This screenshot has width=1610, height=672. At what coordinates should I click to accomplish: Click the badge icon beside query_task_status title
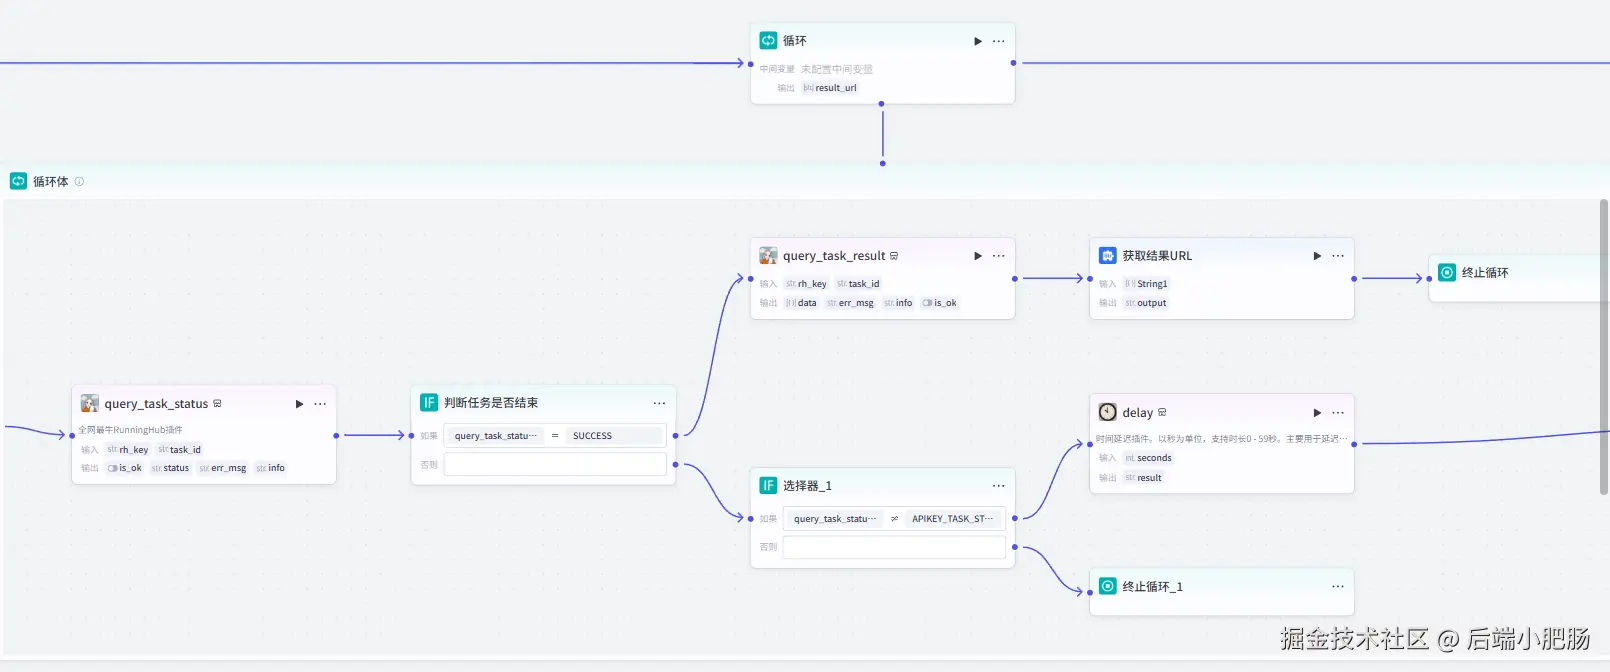click(x=217, y=404)
